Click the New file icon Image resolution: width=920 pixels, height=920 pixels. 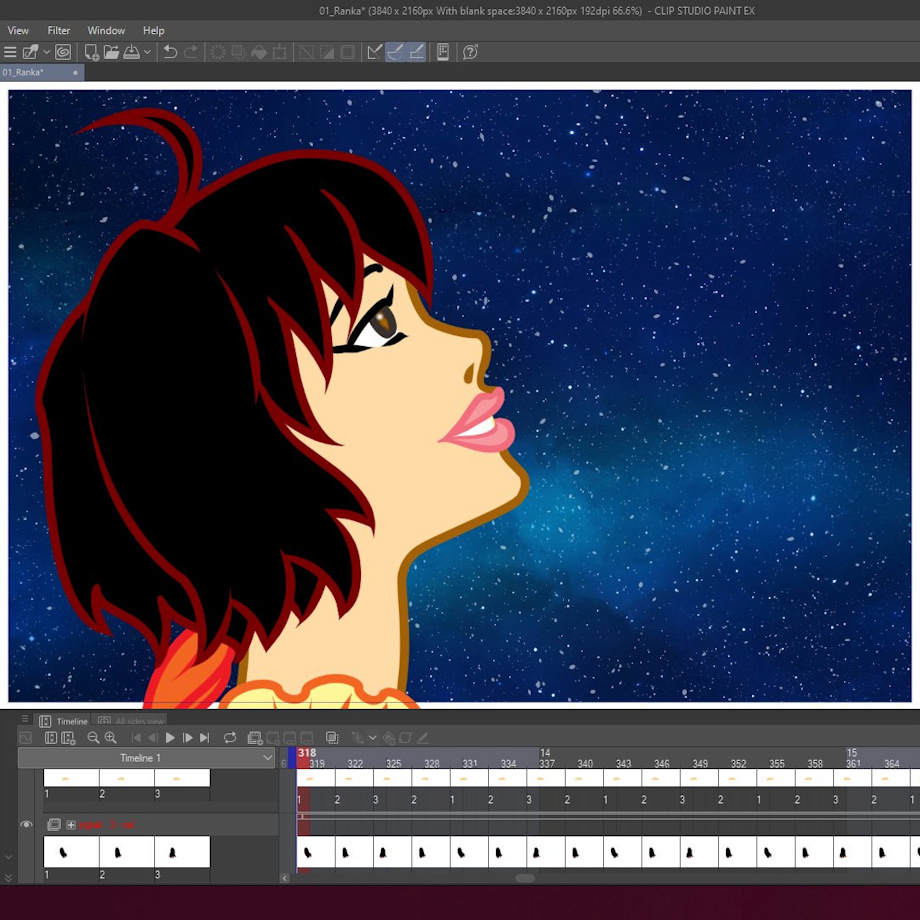pos(91,52)
